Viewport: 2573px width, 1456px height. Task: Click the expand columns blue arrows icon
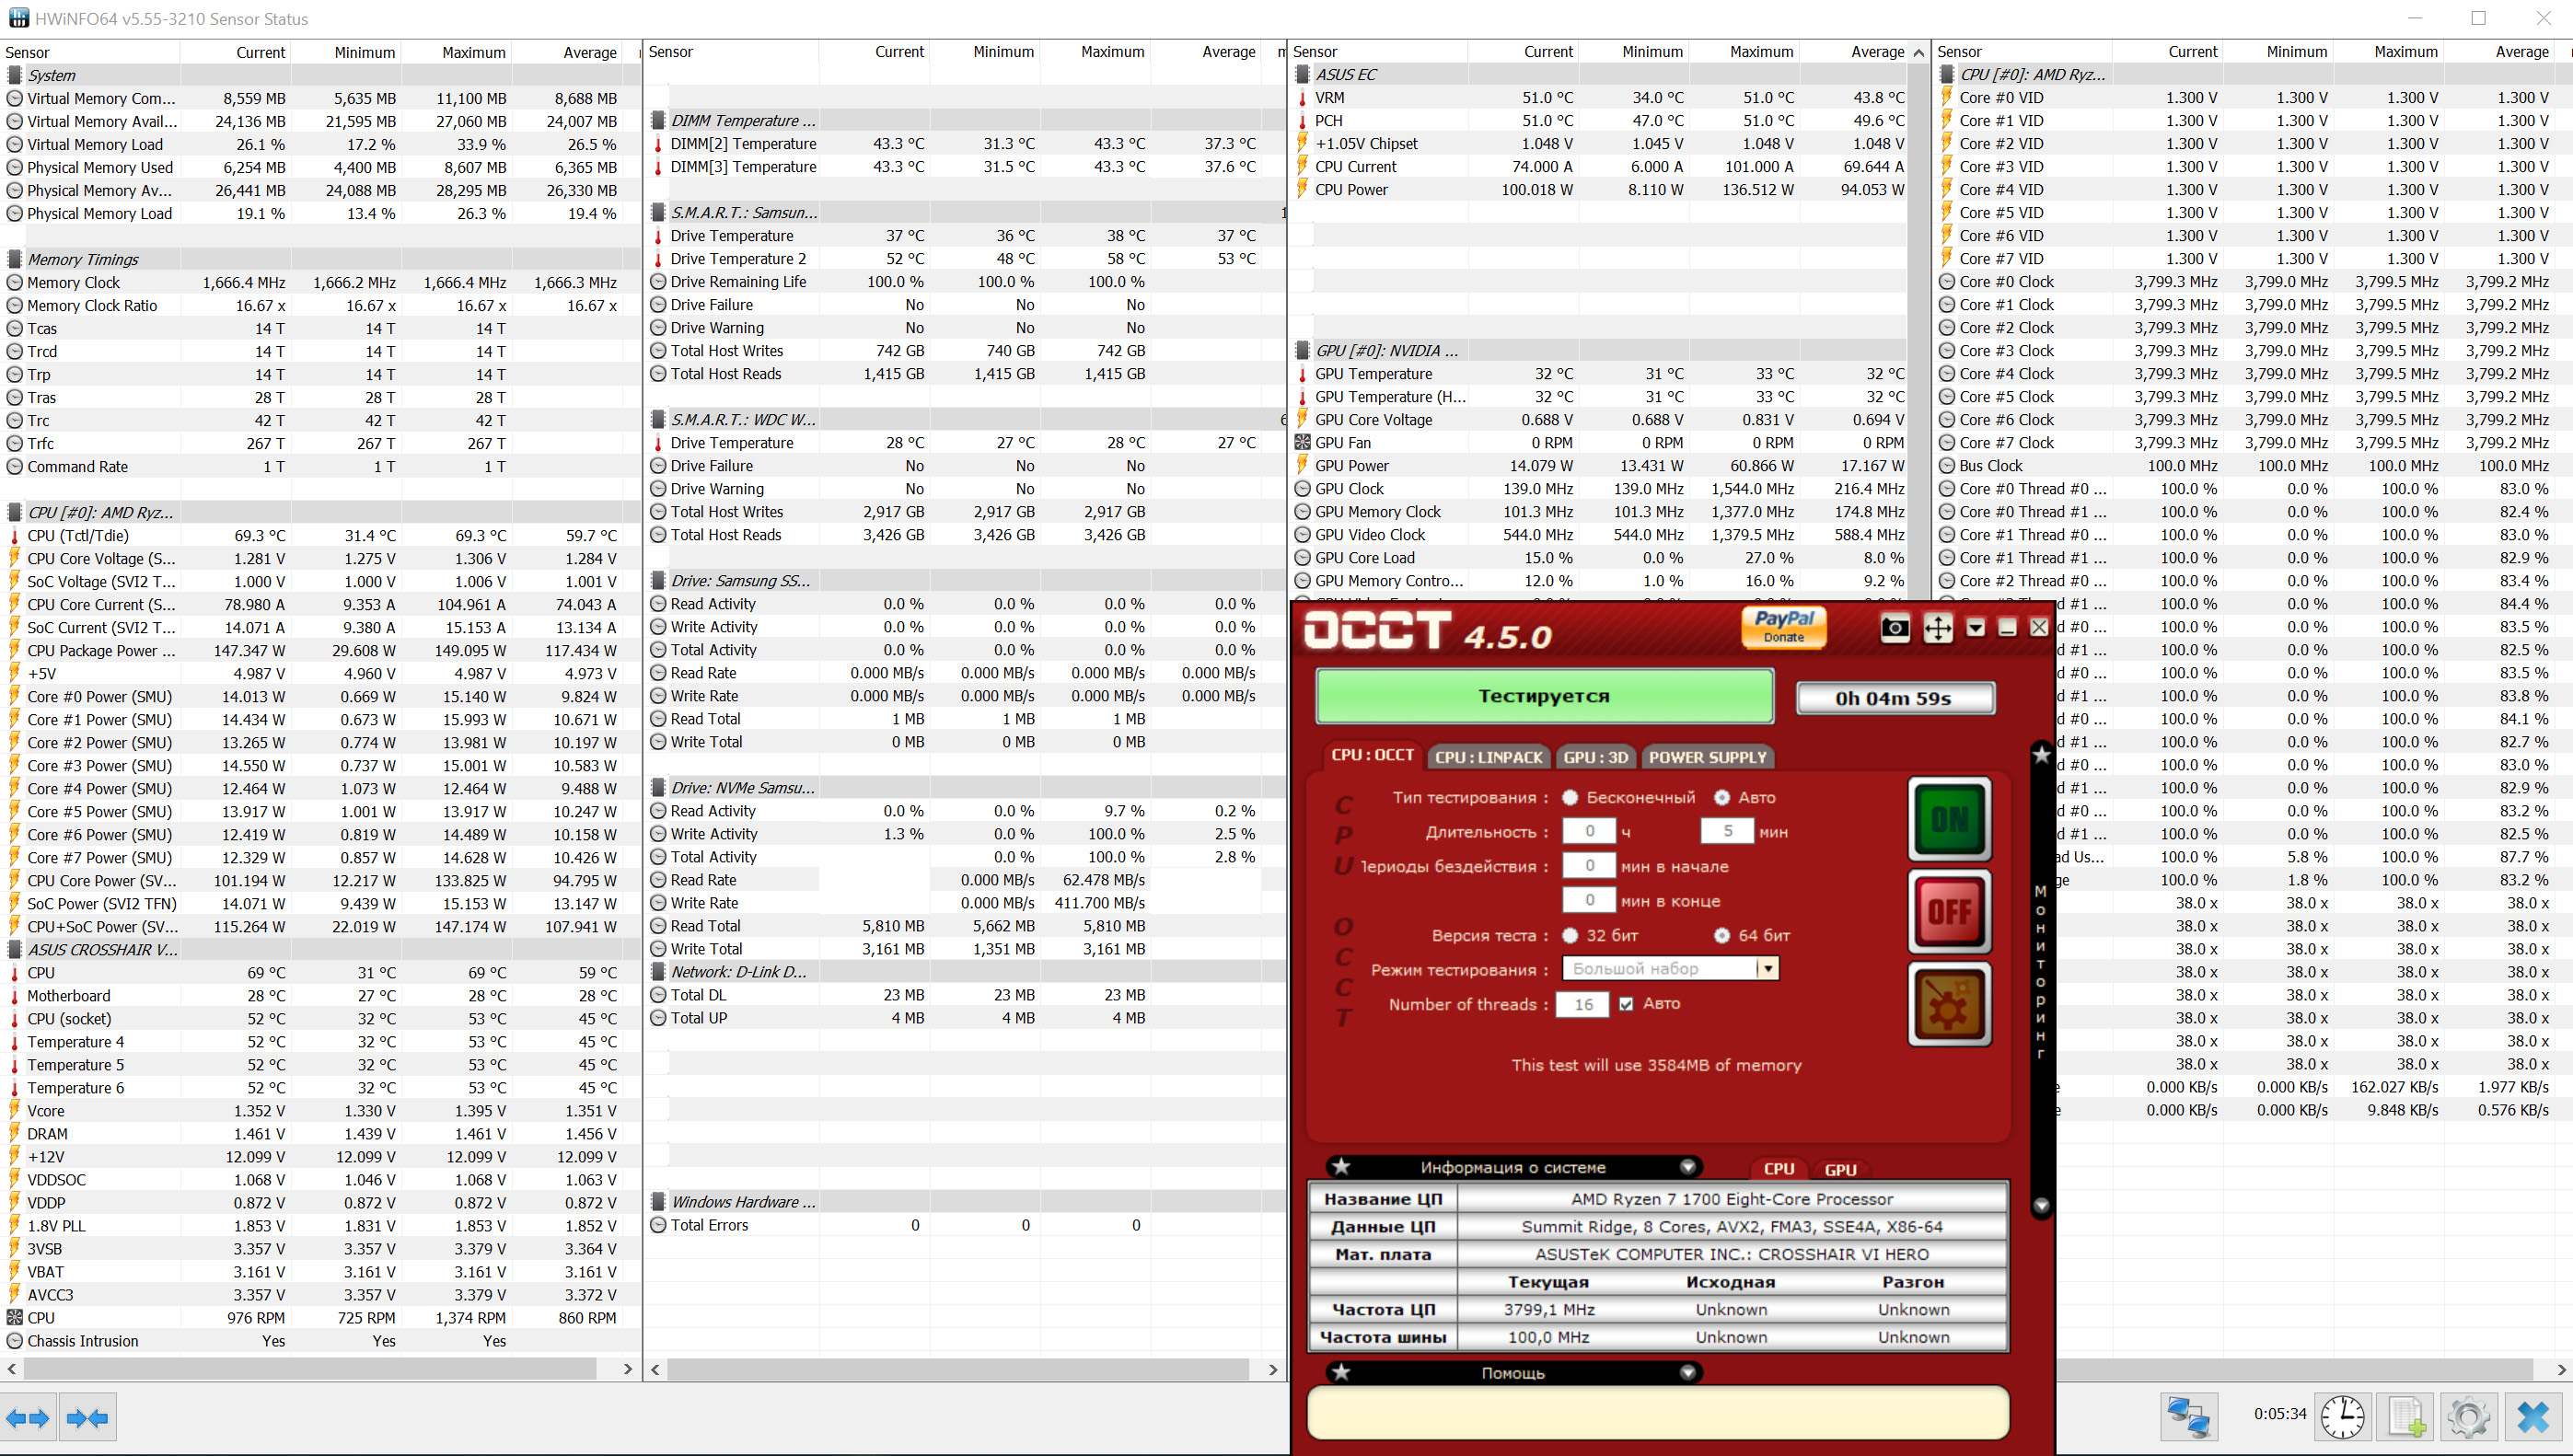coord(28,1418)
